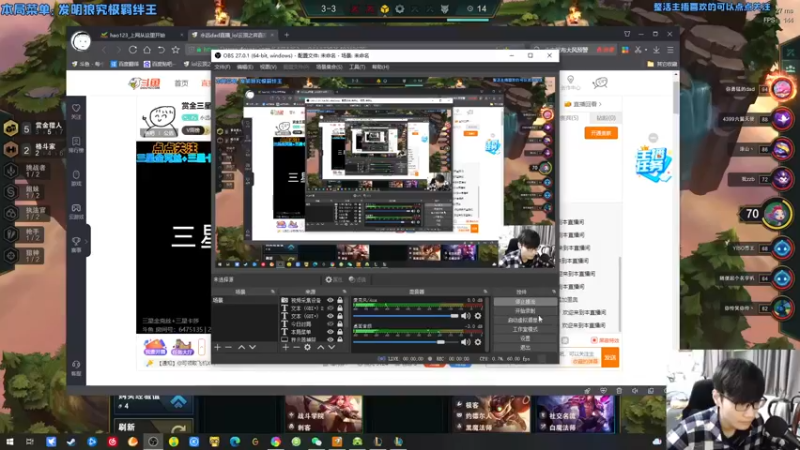
Task: Mute the microphone/Aux mixer channel
Action: [x=466, y=316]
